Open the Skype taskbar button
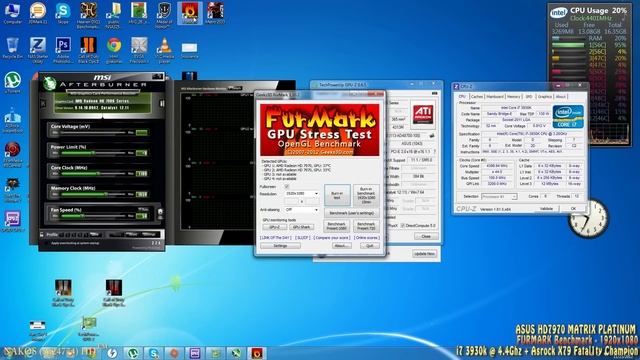Screen dimensions: 640x360 click(x=154, y=353)
